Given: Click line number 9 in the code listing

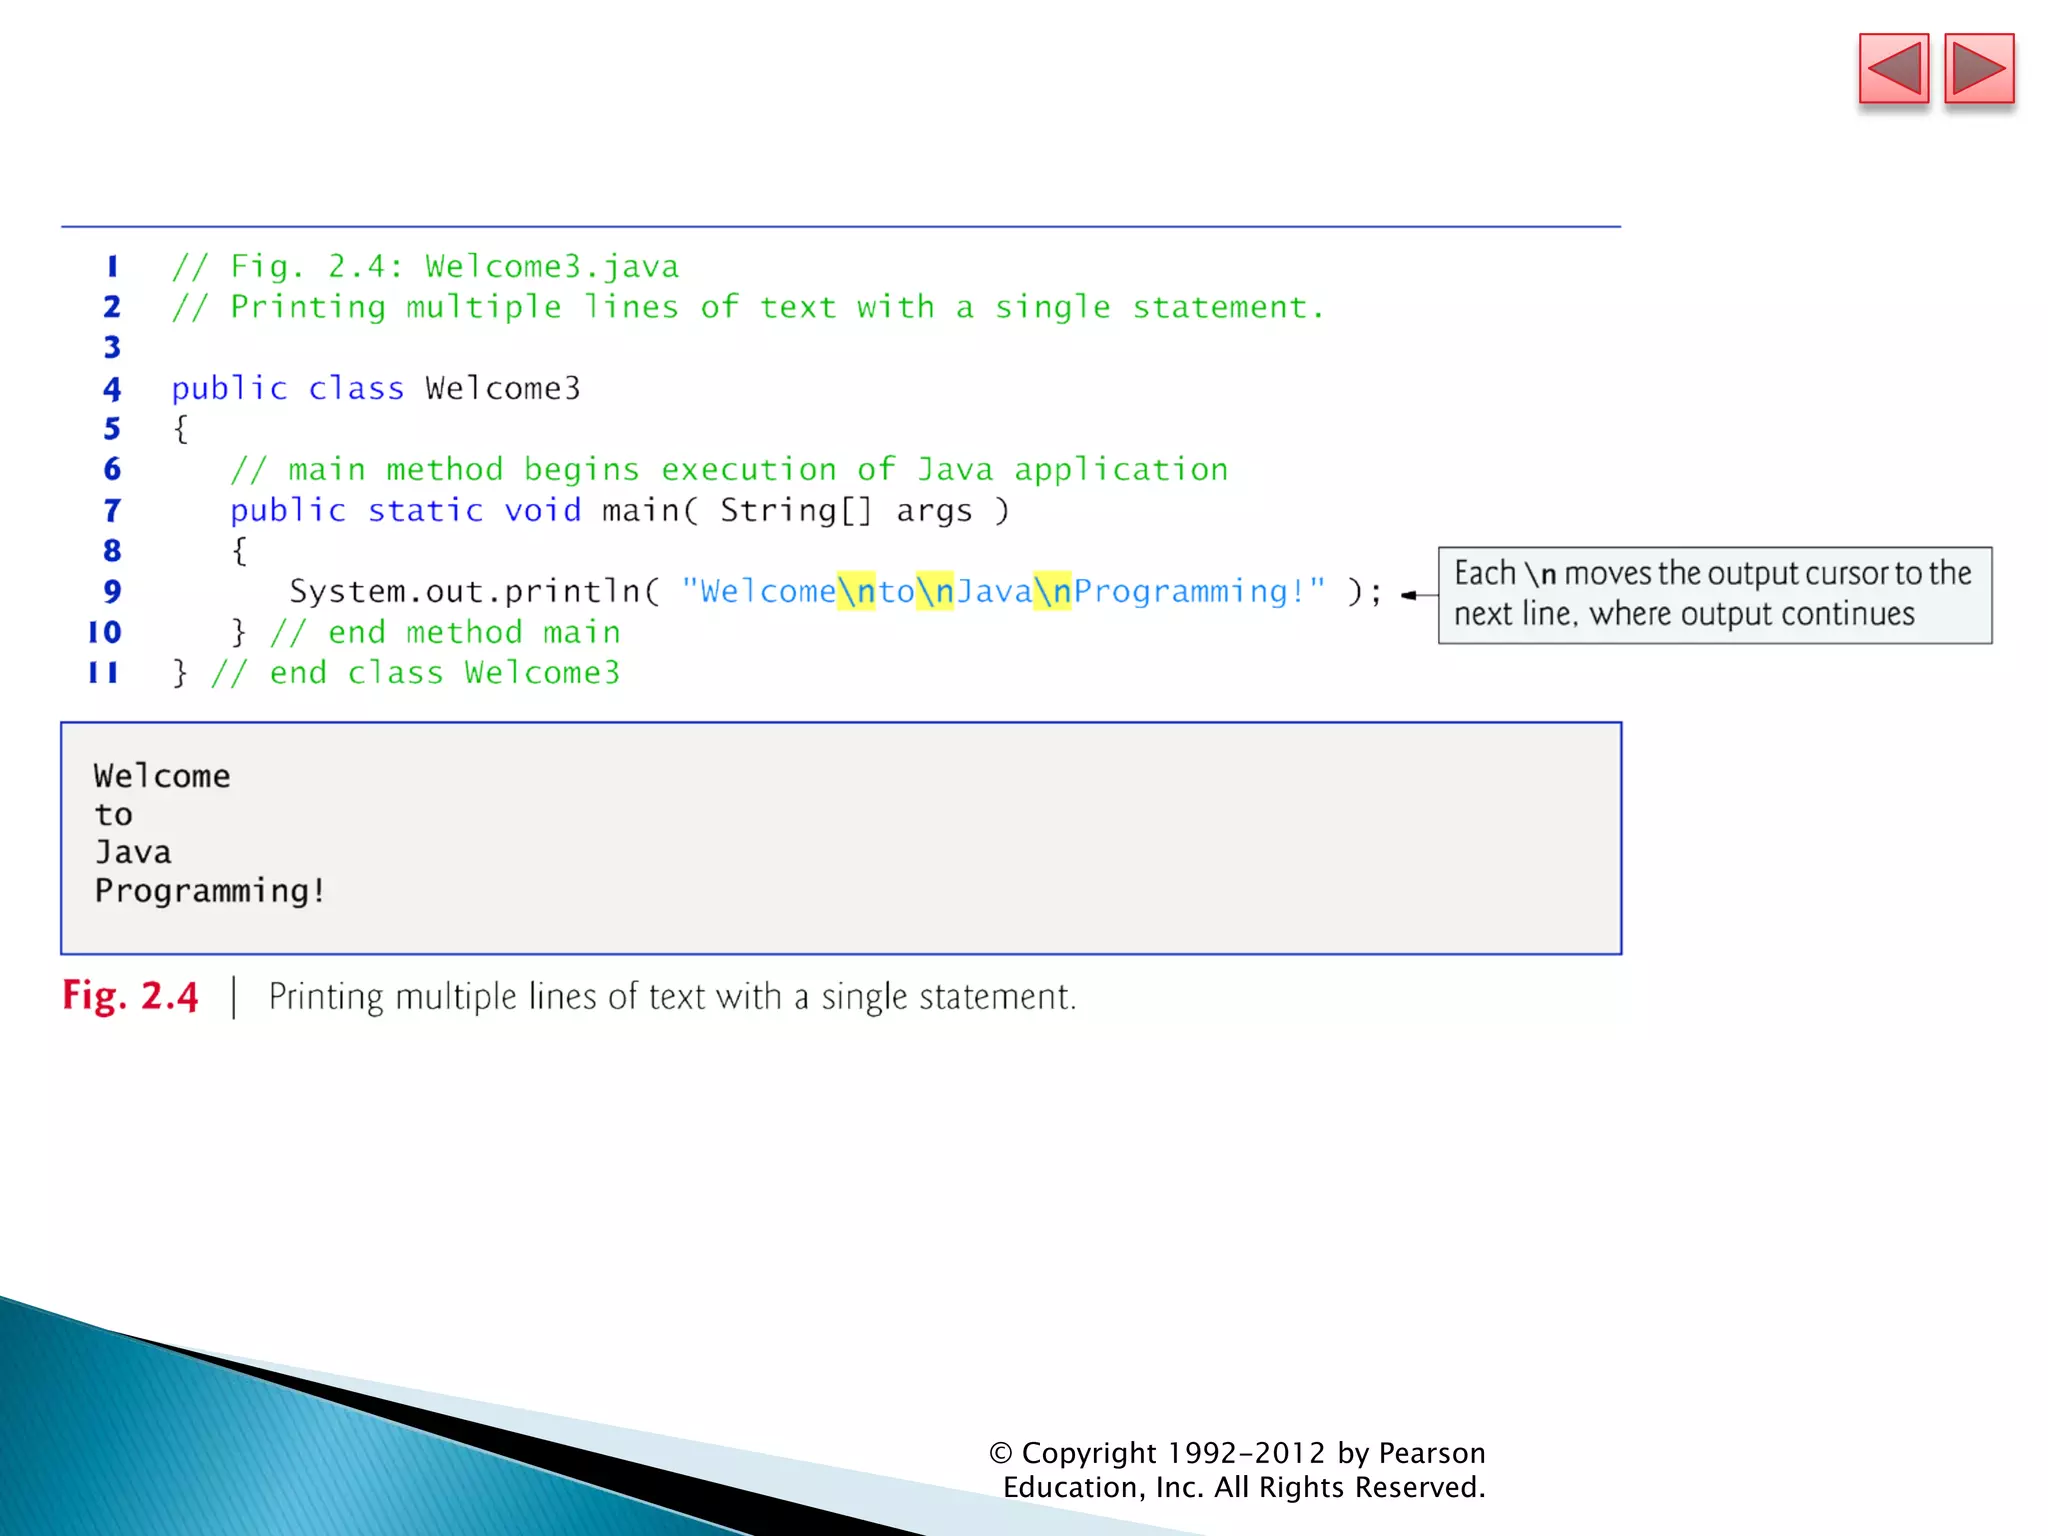Looking at the screenshot, I should (x=112, y=591).
